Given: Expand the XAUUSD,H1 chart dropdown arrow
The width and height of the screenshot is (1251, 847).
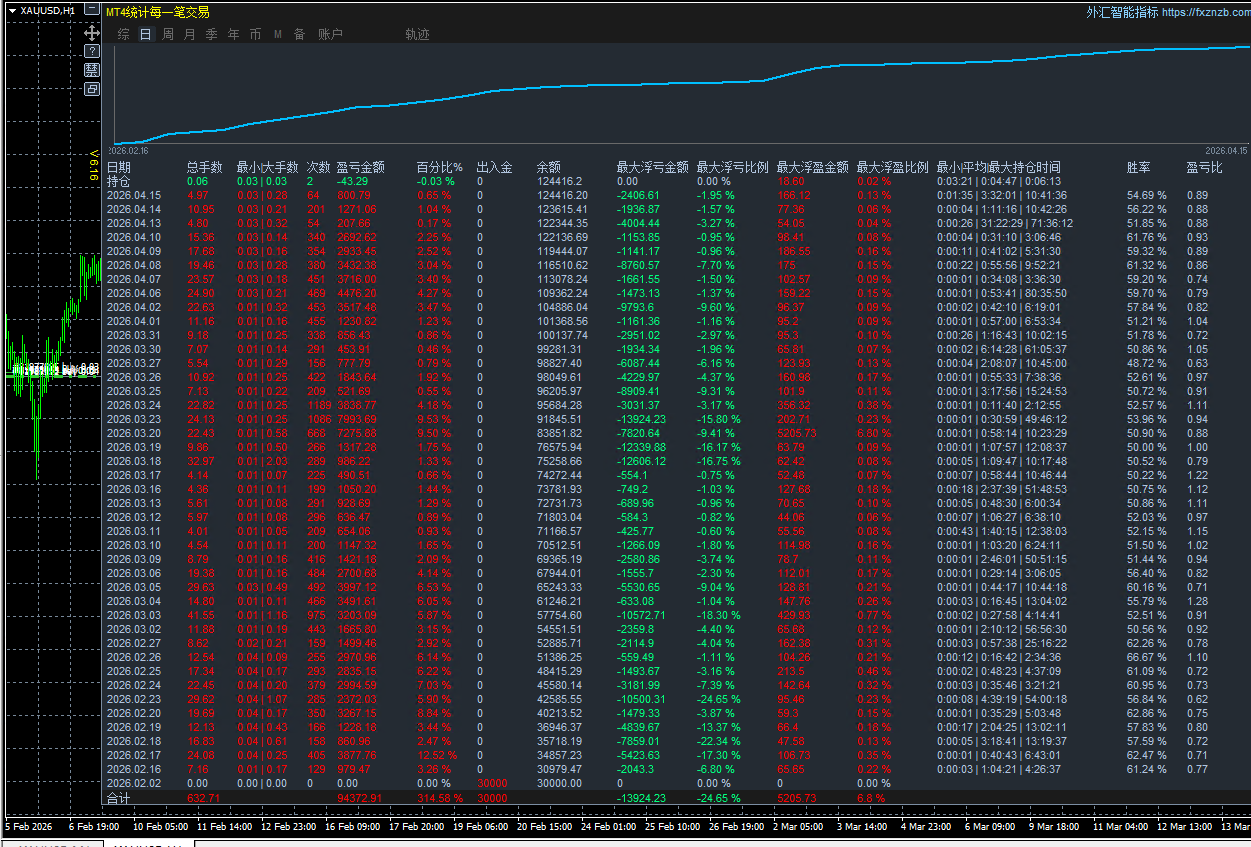Looking at the screenshot, I should click(11, 10).
